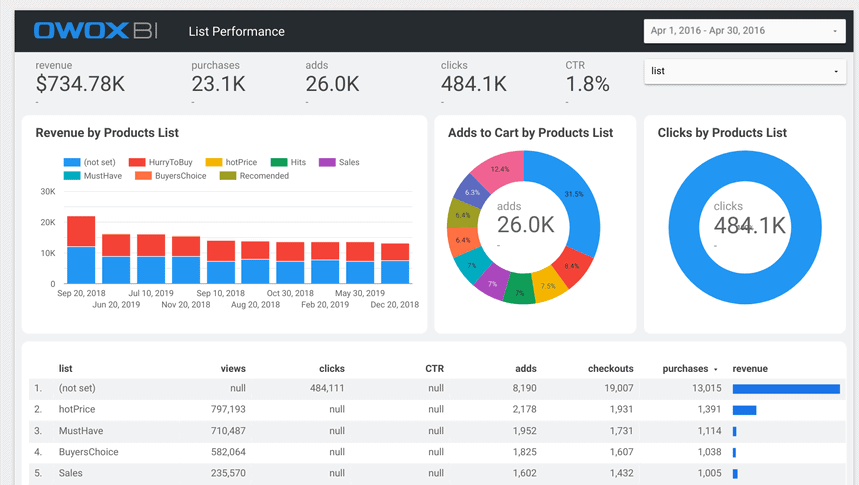This screenshot has height=485, width=859.
Task: Click the 1,005 purchases cell
Action: tap(710, 473)
